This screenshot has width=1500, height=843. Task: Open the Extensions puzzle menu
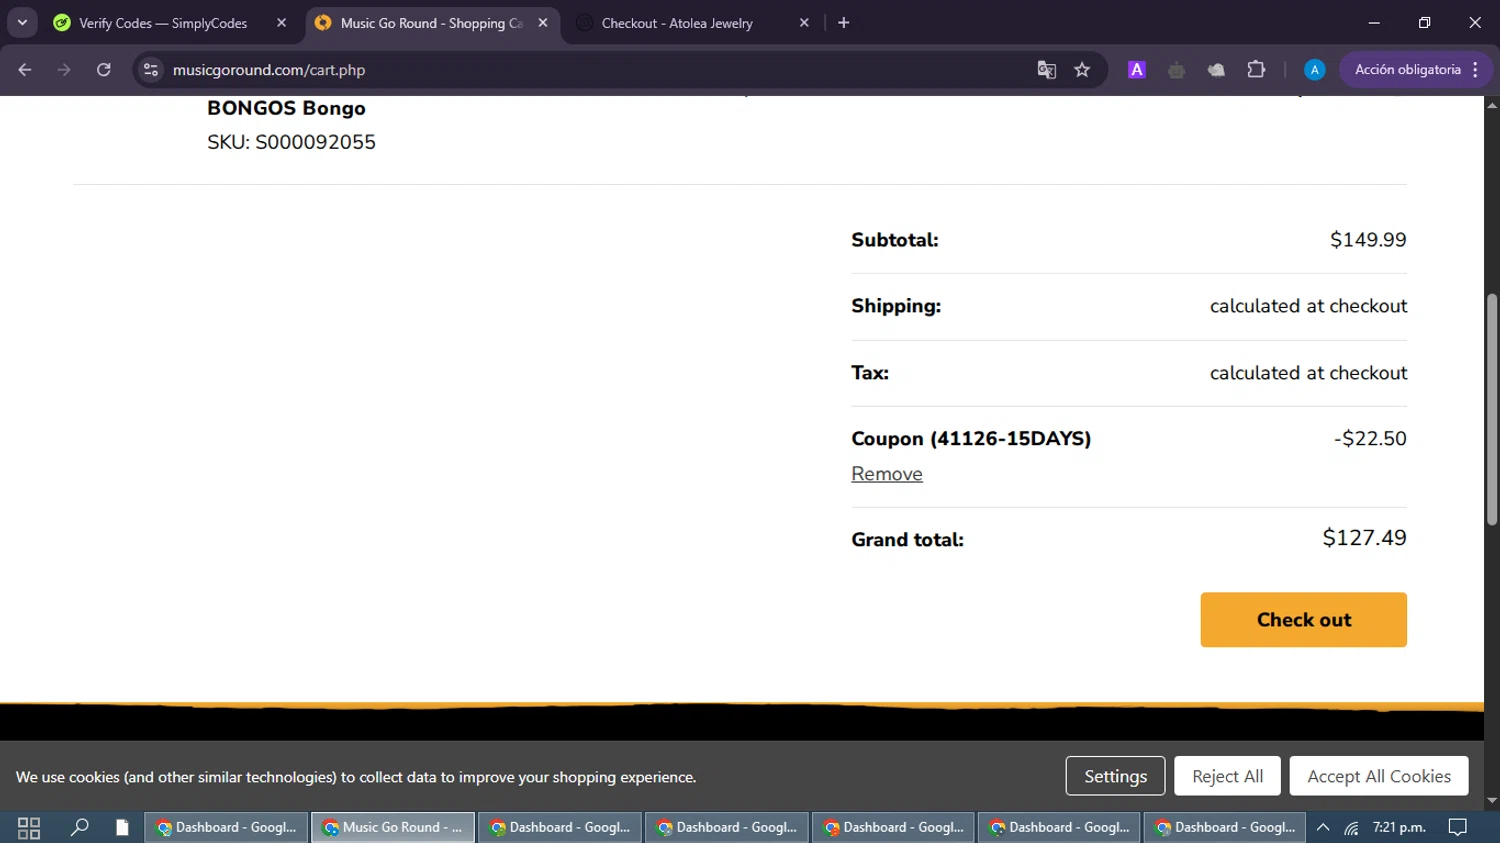(x=1256, y=70)
